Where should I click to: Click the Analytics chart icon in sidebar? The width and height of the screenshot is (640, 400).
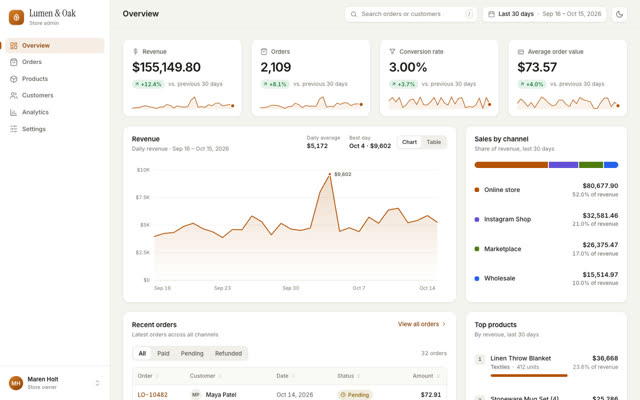click(x=13, y=112)
